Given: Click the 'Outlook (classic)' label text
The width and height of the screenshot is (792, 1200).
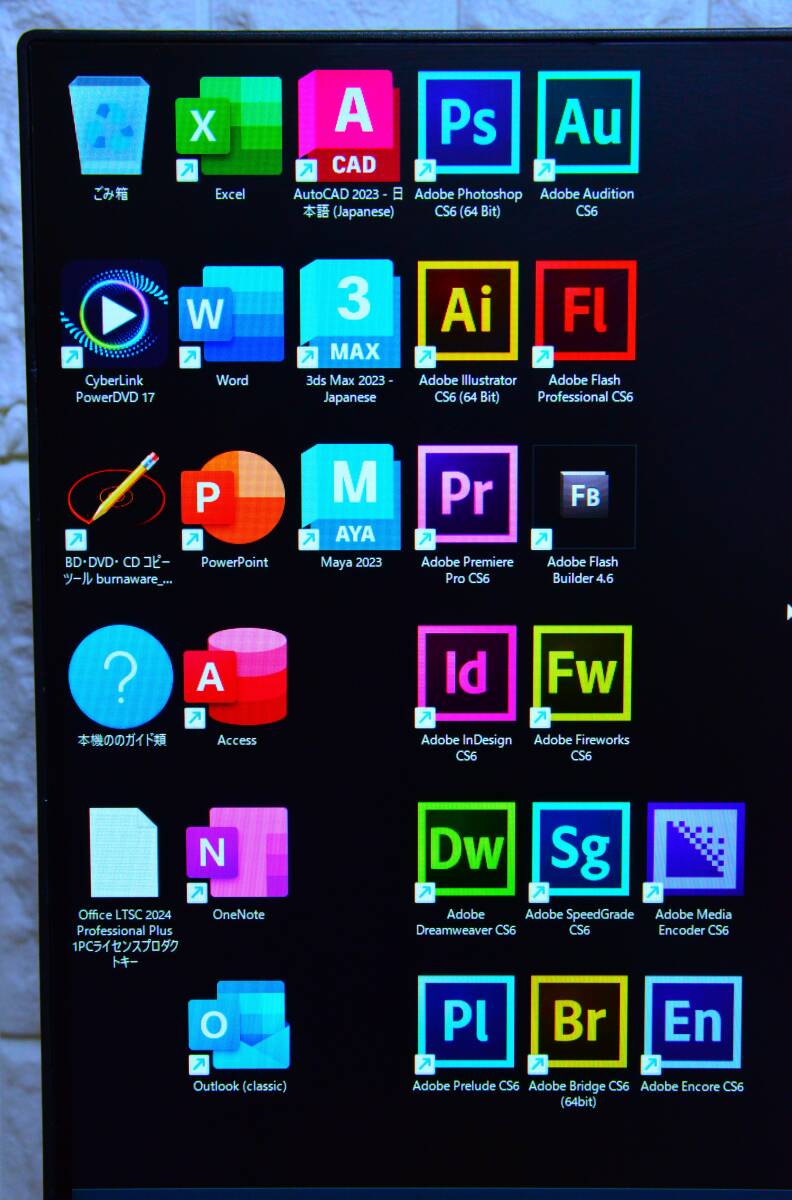Looking at the screenshot, I should coord(240,1086).
